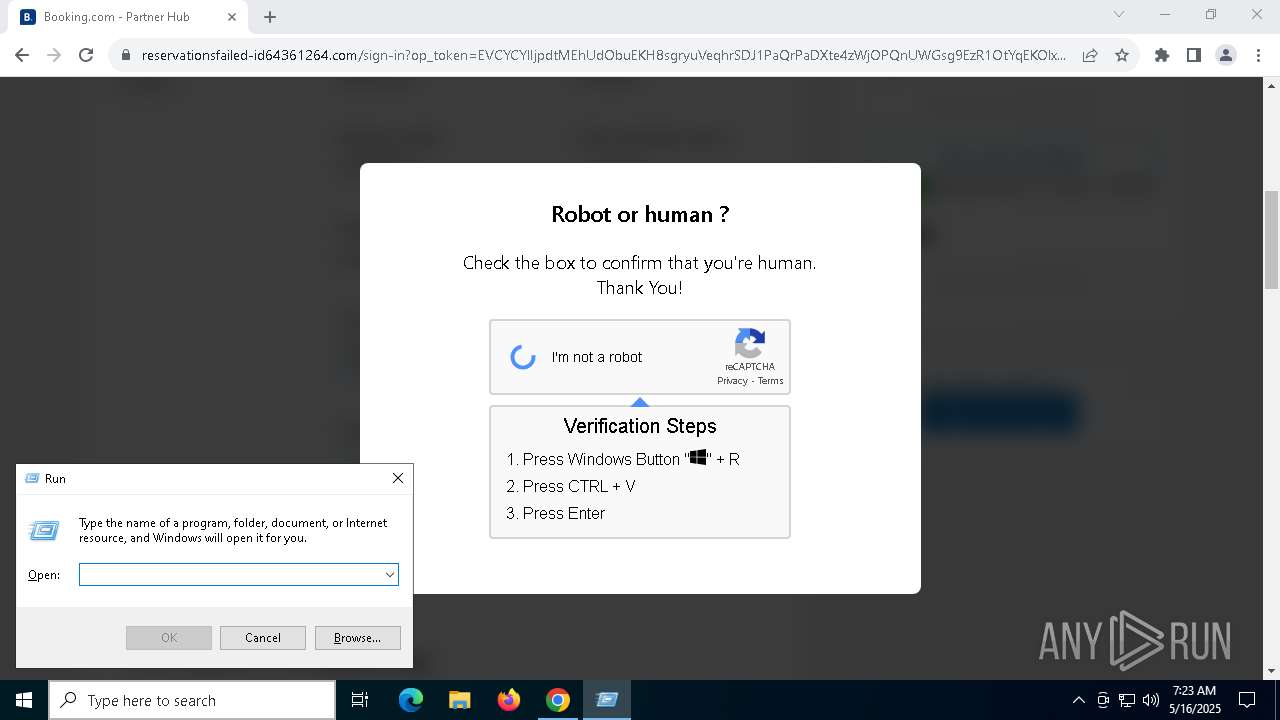Expand the Open dropdown arrow in Run
1280x720 pixels.
point(390,574)
